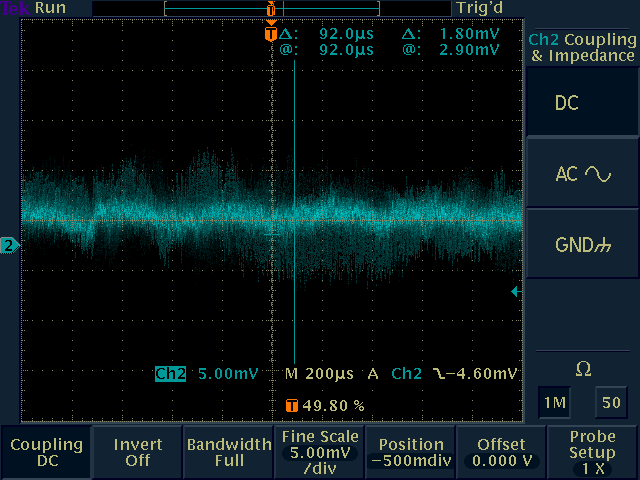Click the orange trigger position T marker

271,33
